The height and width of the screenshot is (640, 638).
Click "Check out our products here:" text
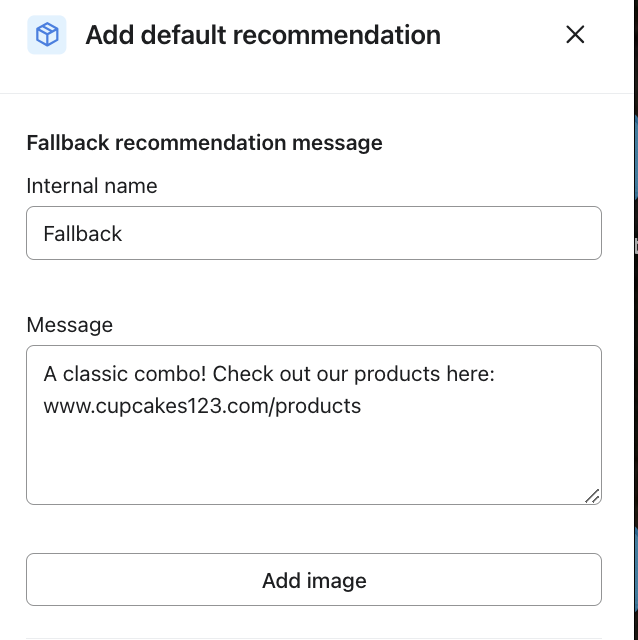tap(354, 374)
